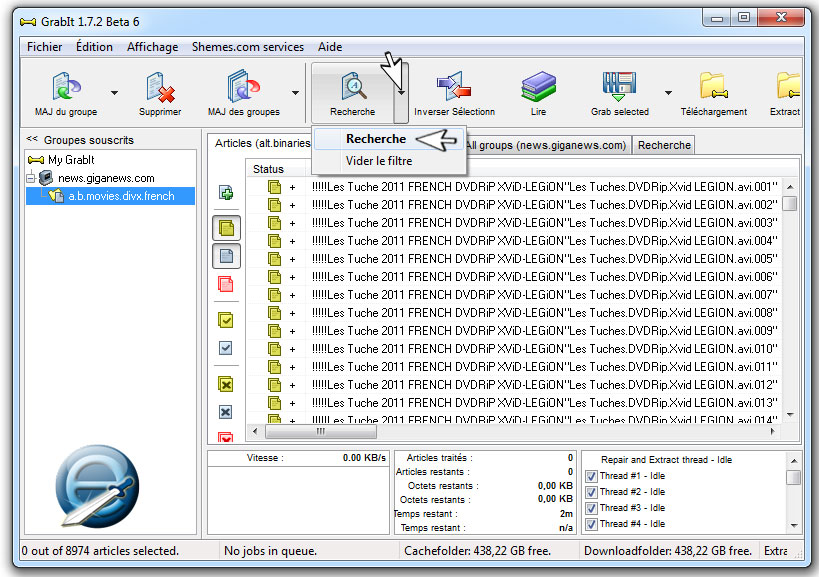Switch to the Articles (alt.binaries tab
Viewport: 819px width, 577px height.
click(x=261, y=143)
